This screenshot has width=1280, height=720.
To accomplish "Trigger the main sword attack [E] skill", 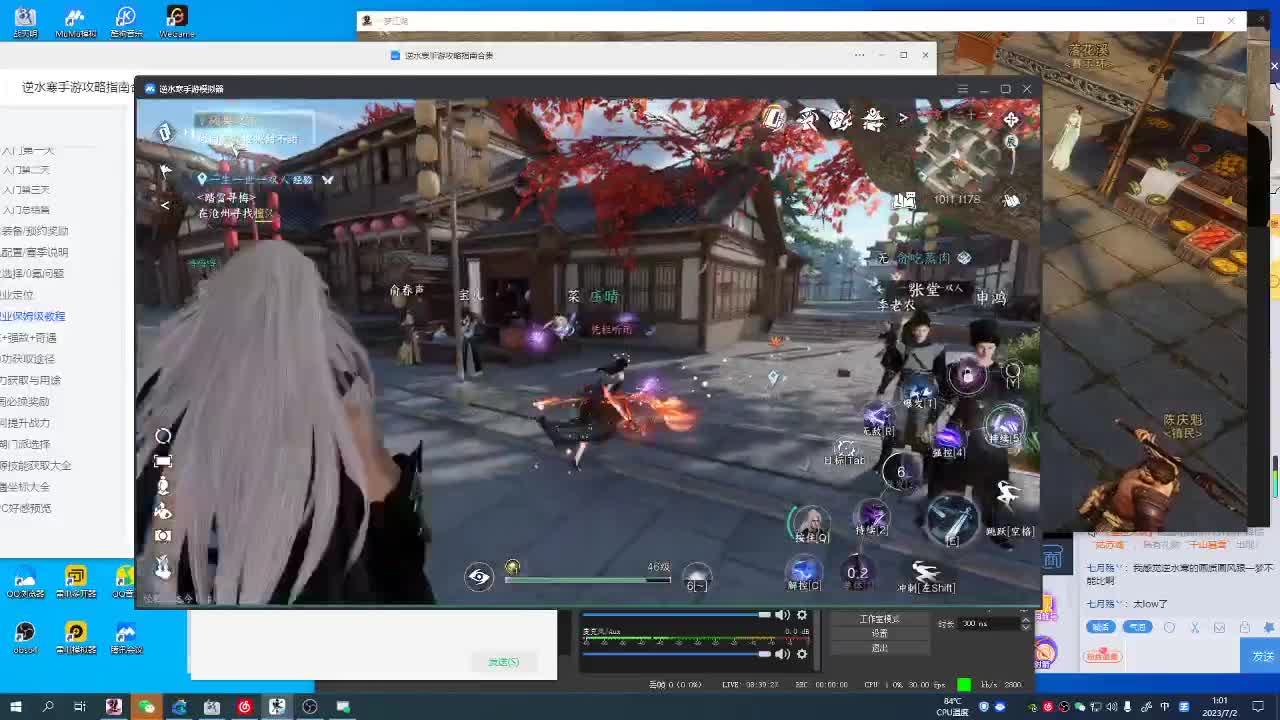I will click(x=952, y=518).
